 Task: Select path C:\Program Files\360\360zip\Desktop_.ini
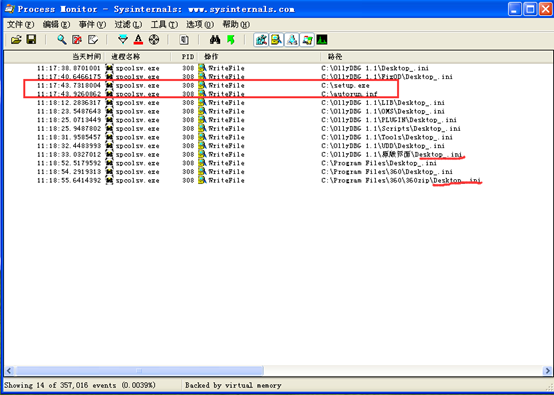401,181
